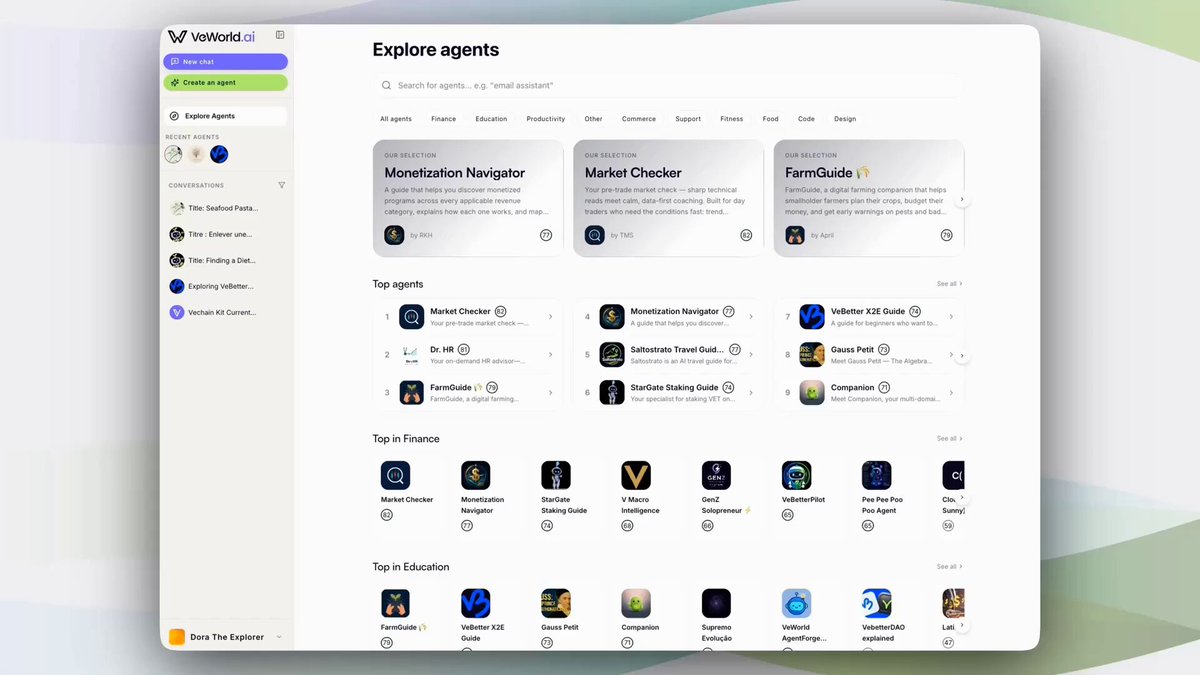
Task: Open the Market Checker selection card
Action: point(669,198)
